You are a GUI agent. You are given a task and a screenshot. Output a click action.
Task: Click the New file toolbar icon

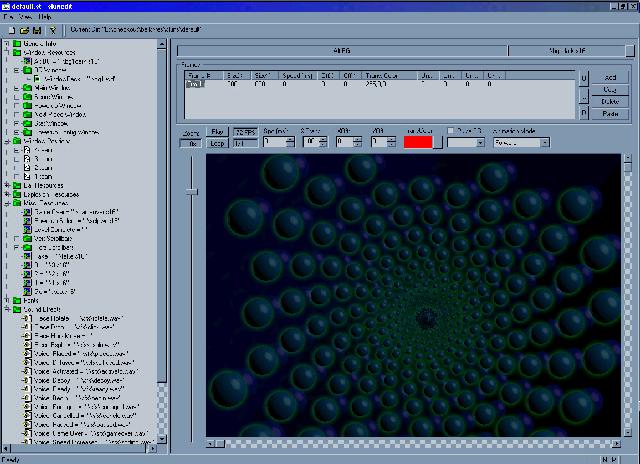coord(9,30)
